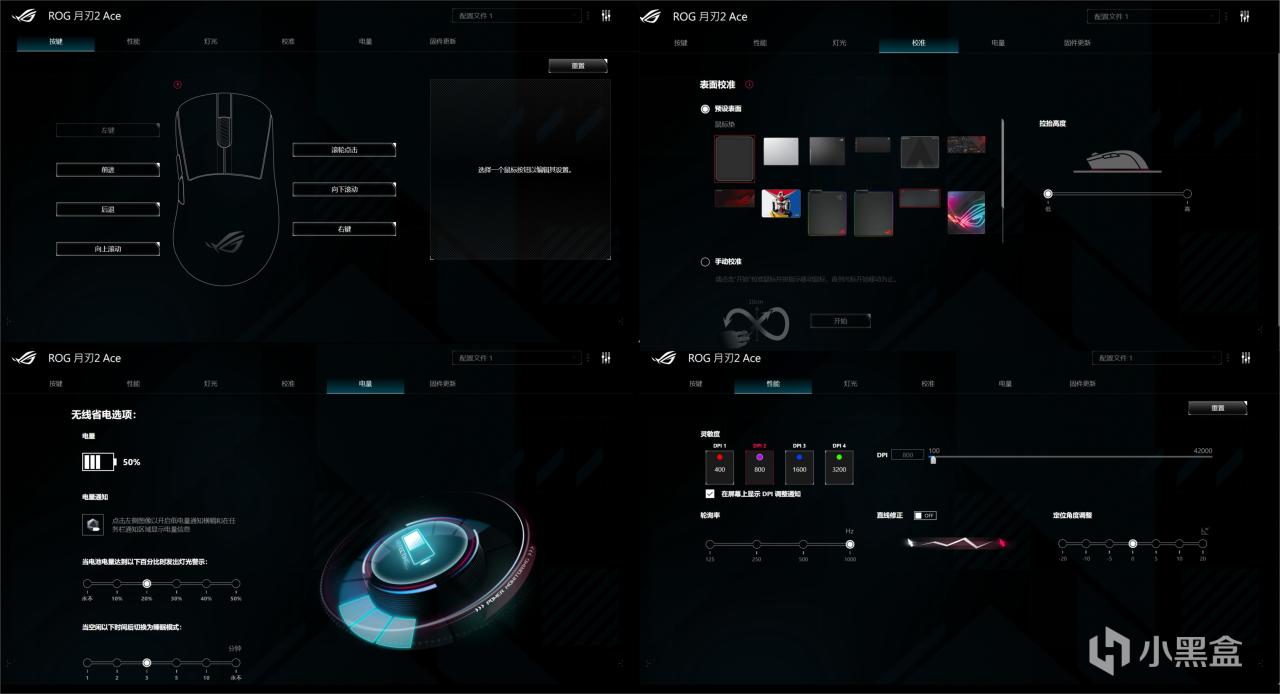Set lift-off distance slider to 低
This screenshot has height=694, width=1280.
pyautogui.click(x=1048, y=194)
